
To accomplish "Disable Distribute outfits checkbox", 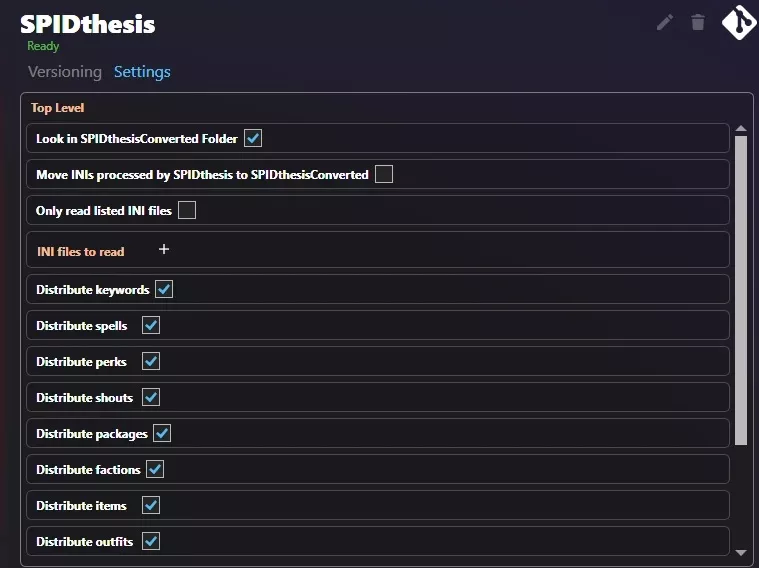I will 151,541.
